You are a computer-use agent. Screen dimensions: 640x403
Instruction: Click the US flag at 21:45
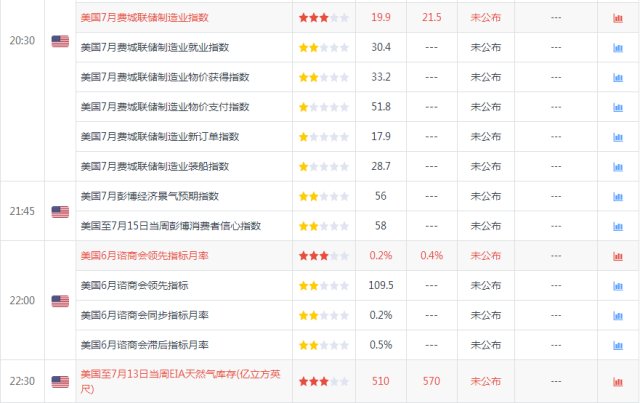click(60, 212)
